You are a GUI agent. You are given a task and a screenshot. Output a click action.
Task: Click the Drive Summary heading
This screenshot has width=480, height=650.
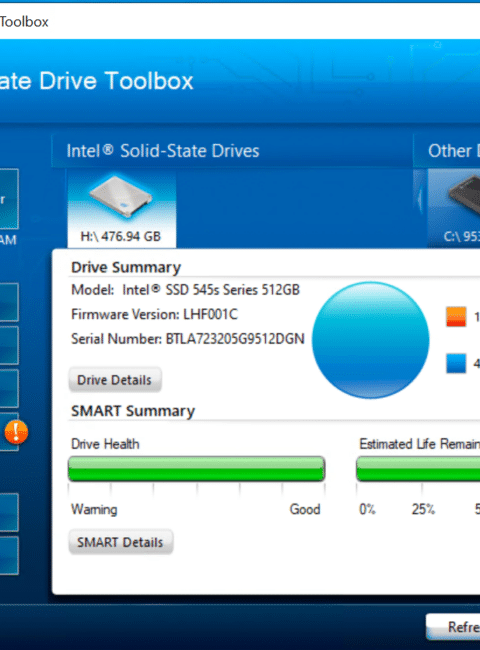126,267
